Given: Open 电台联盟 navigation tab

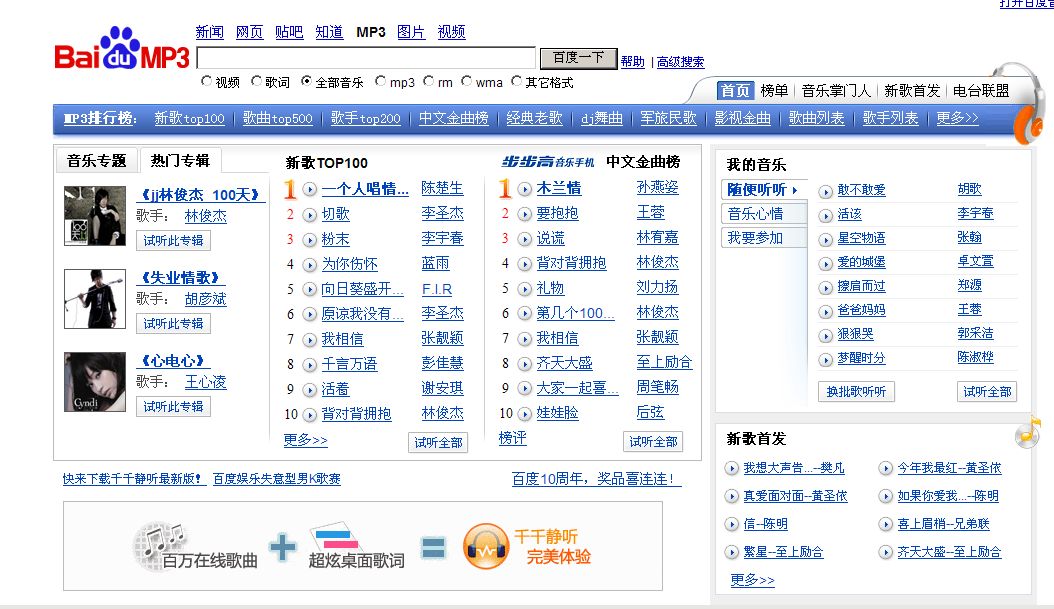Looking at the screenshot, I should coord(981,91).
